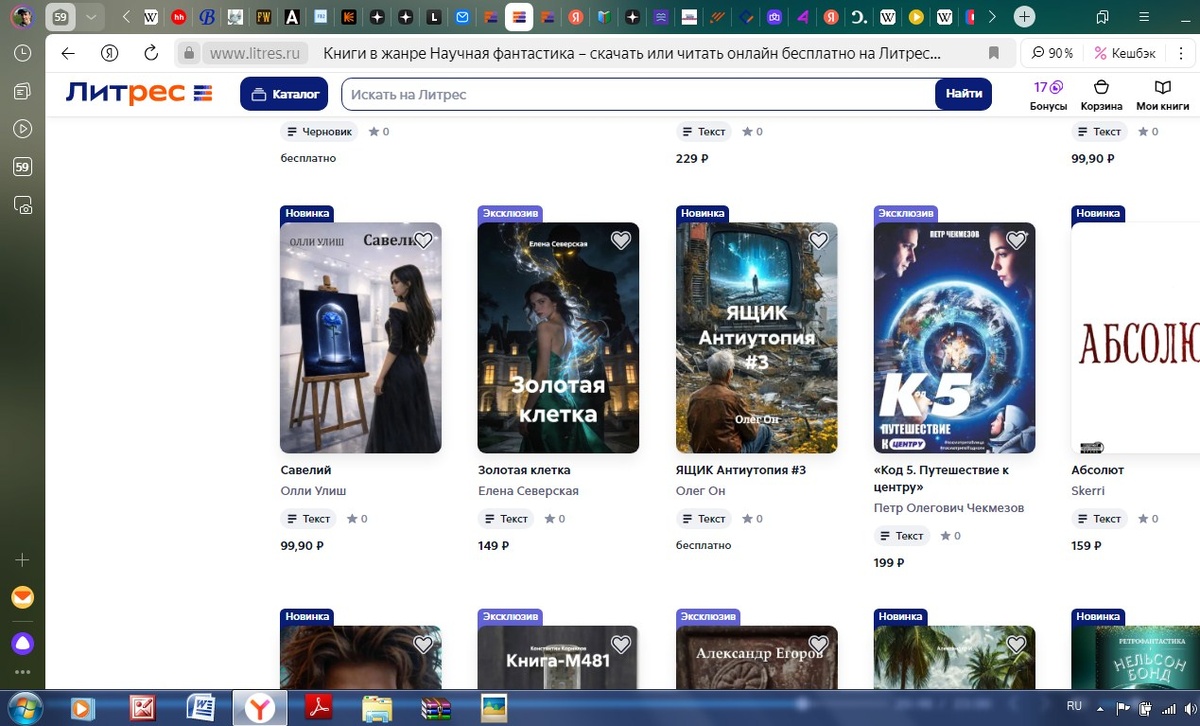This screenshot has width=1200, height=726.
Task: Open Yandex home button in toolbar
Action: (x=110, y=53)
